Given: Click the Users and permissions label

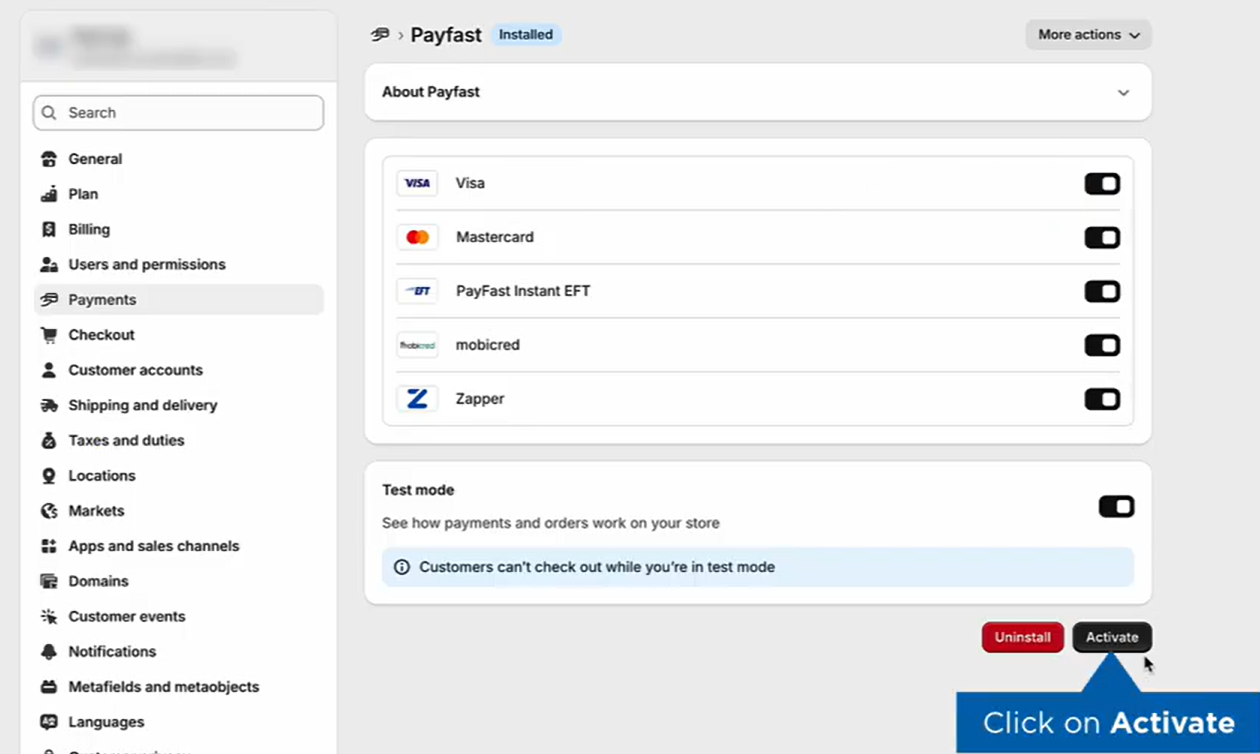Looking at the screenshot, I should pyautogui.click(x=147, y=264).
